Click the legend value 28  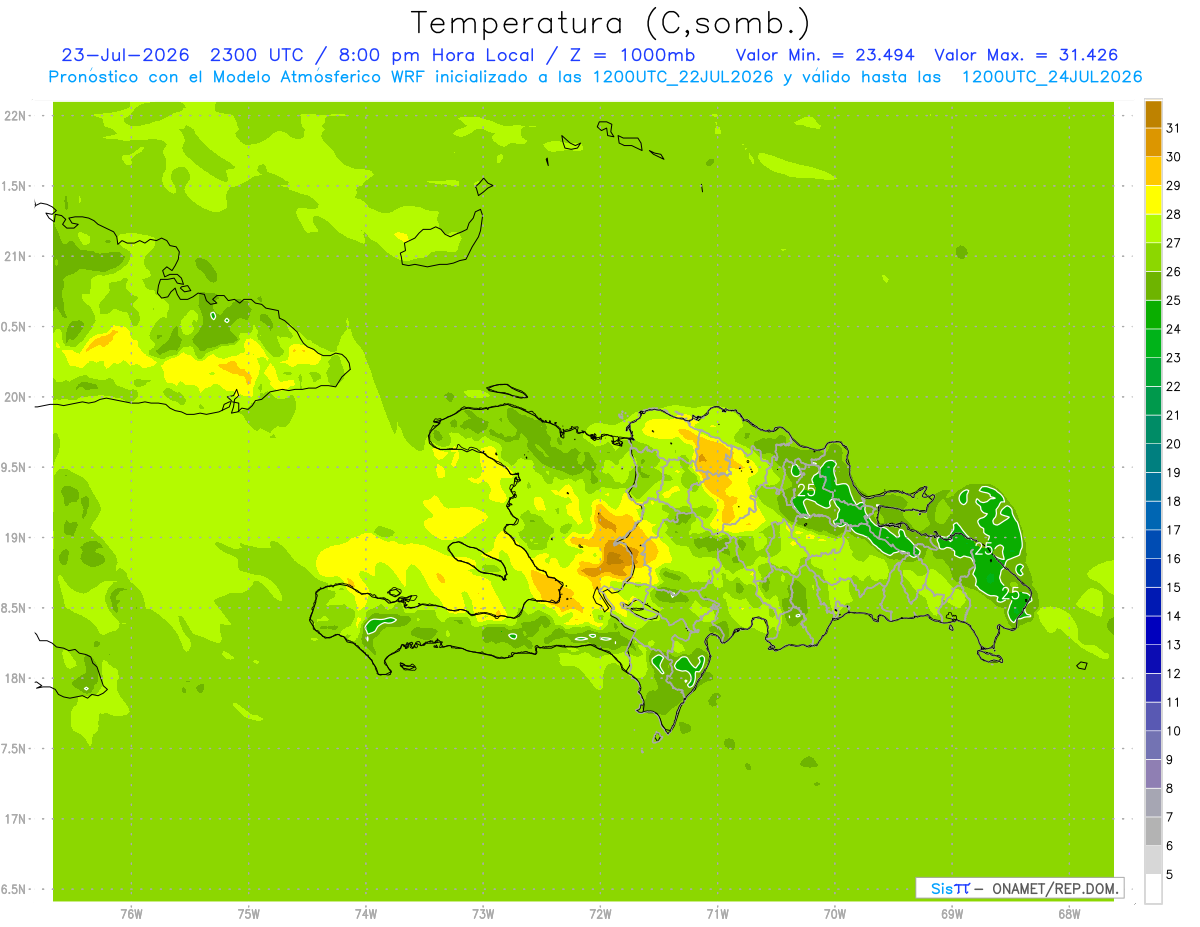click(1174, 214)
